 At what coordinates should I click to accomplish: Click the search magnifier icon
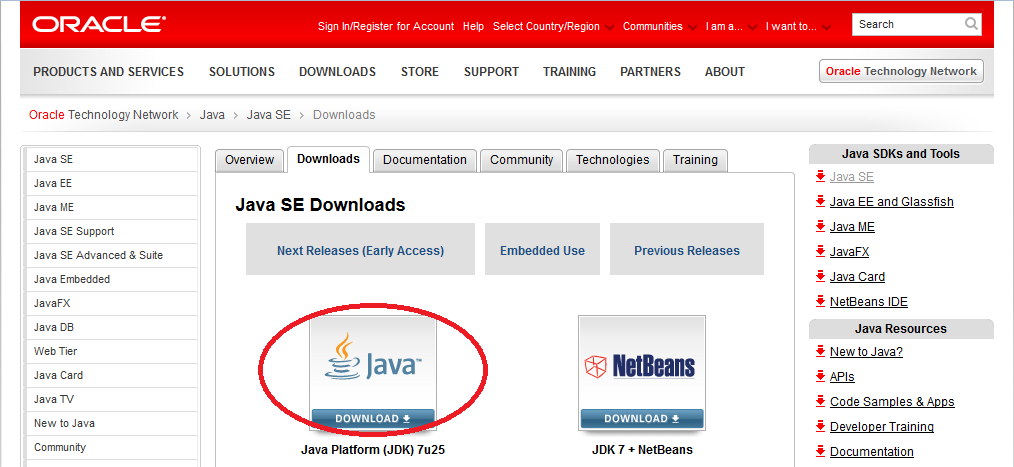pos(971,24)
